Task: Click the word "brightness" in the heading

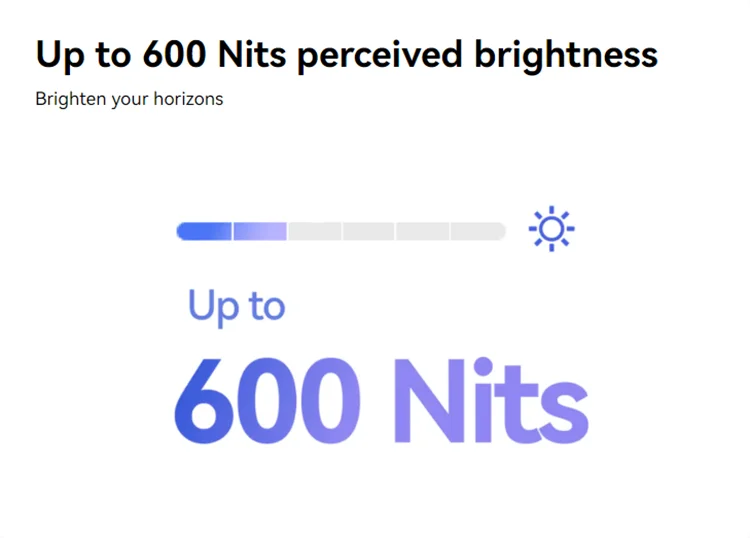Action: tap(565, 54)
